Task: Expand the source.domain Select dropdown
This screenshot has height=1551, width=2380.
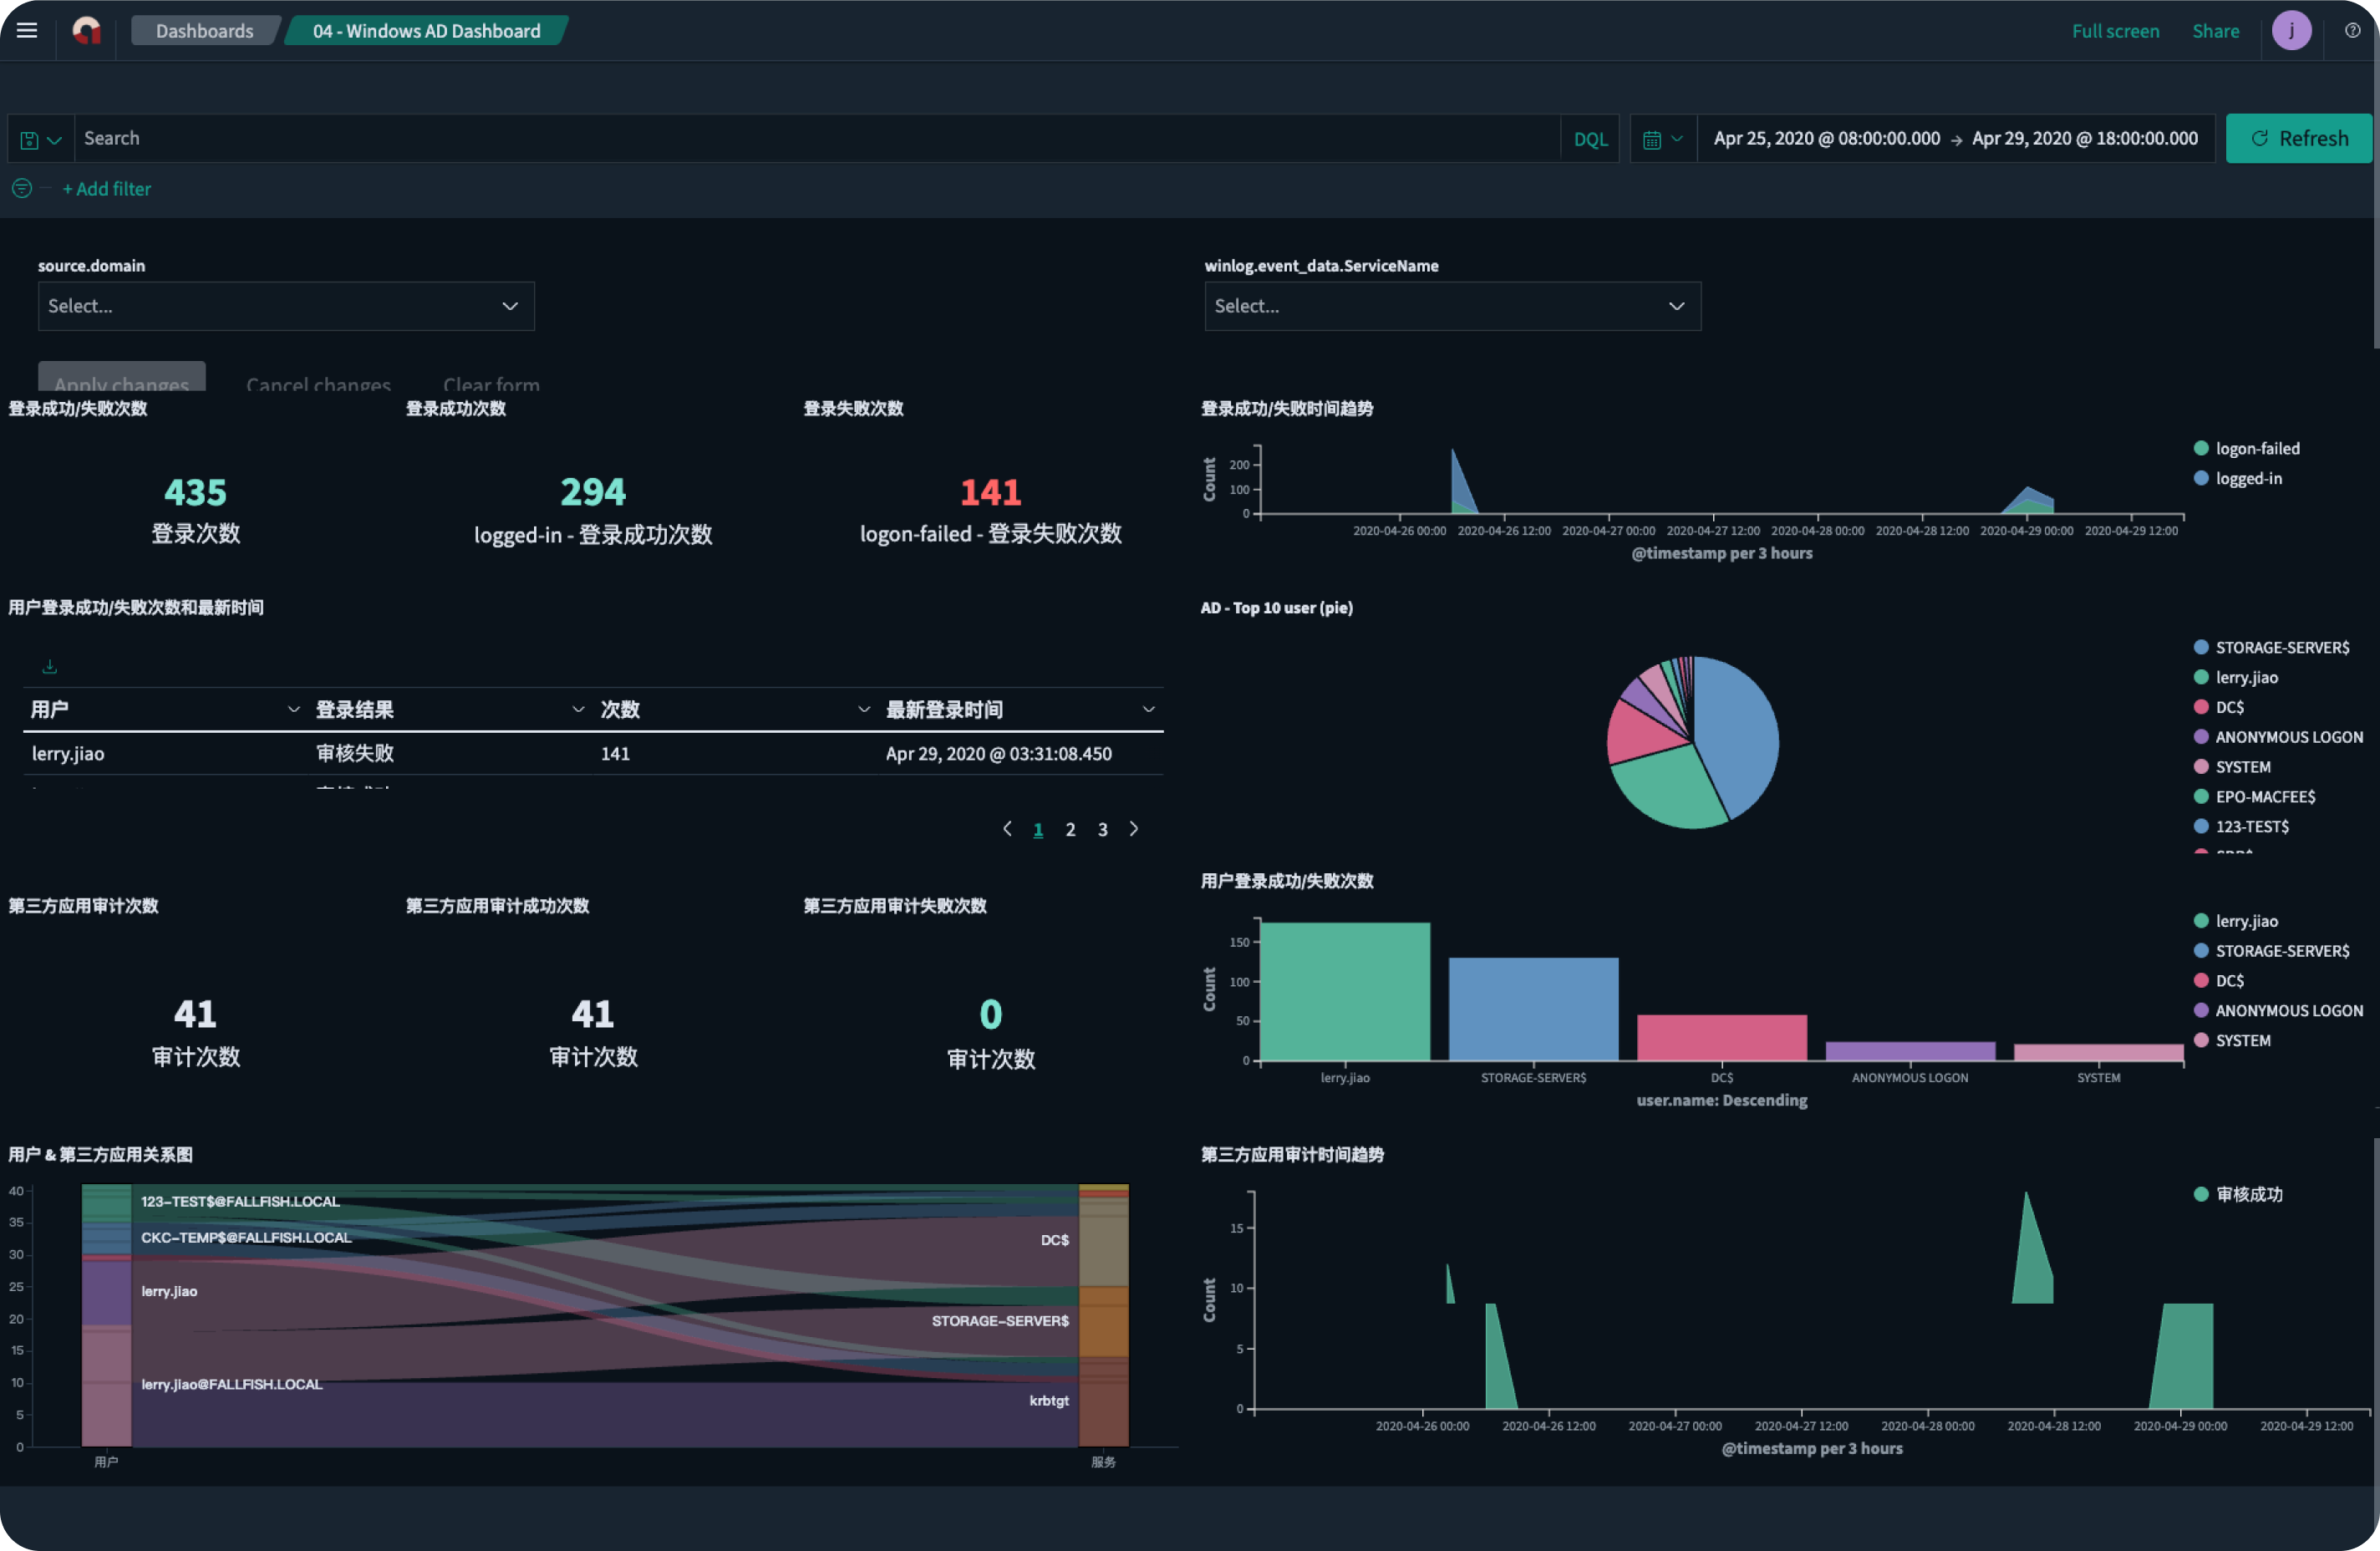Action: [x=286, y=306]
